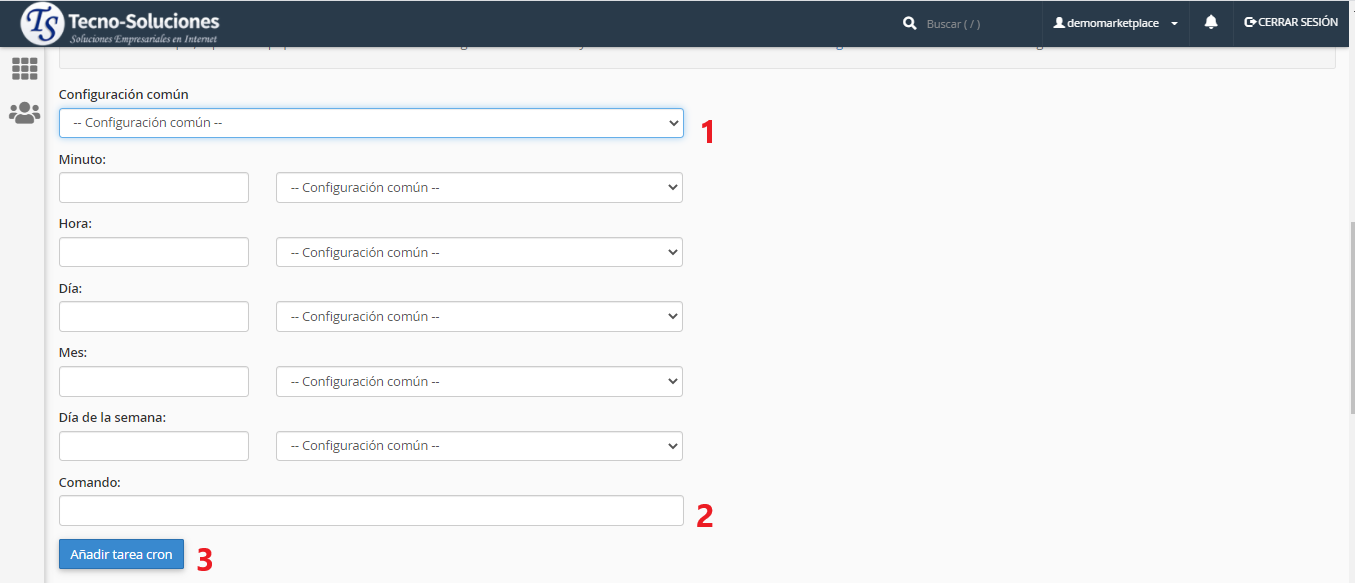Click the logout arrow icon
This screenshot has width=1355, height=583.
(x=1250, y=22)
